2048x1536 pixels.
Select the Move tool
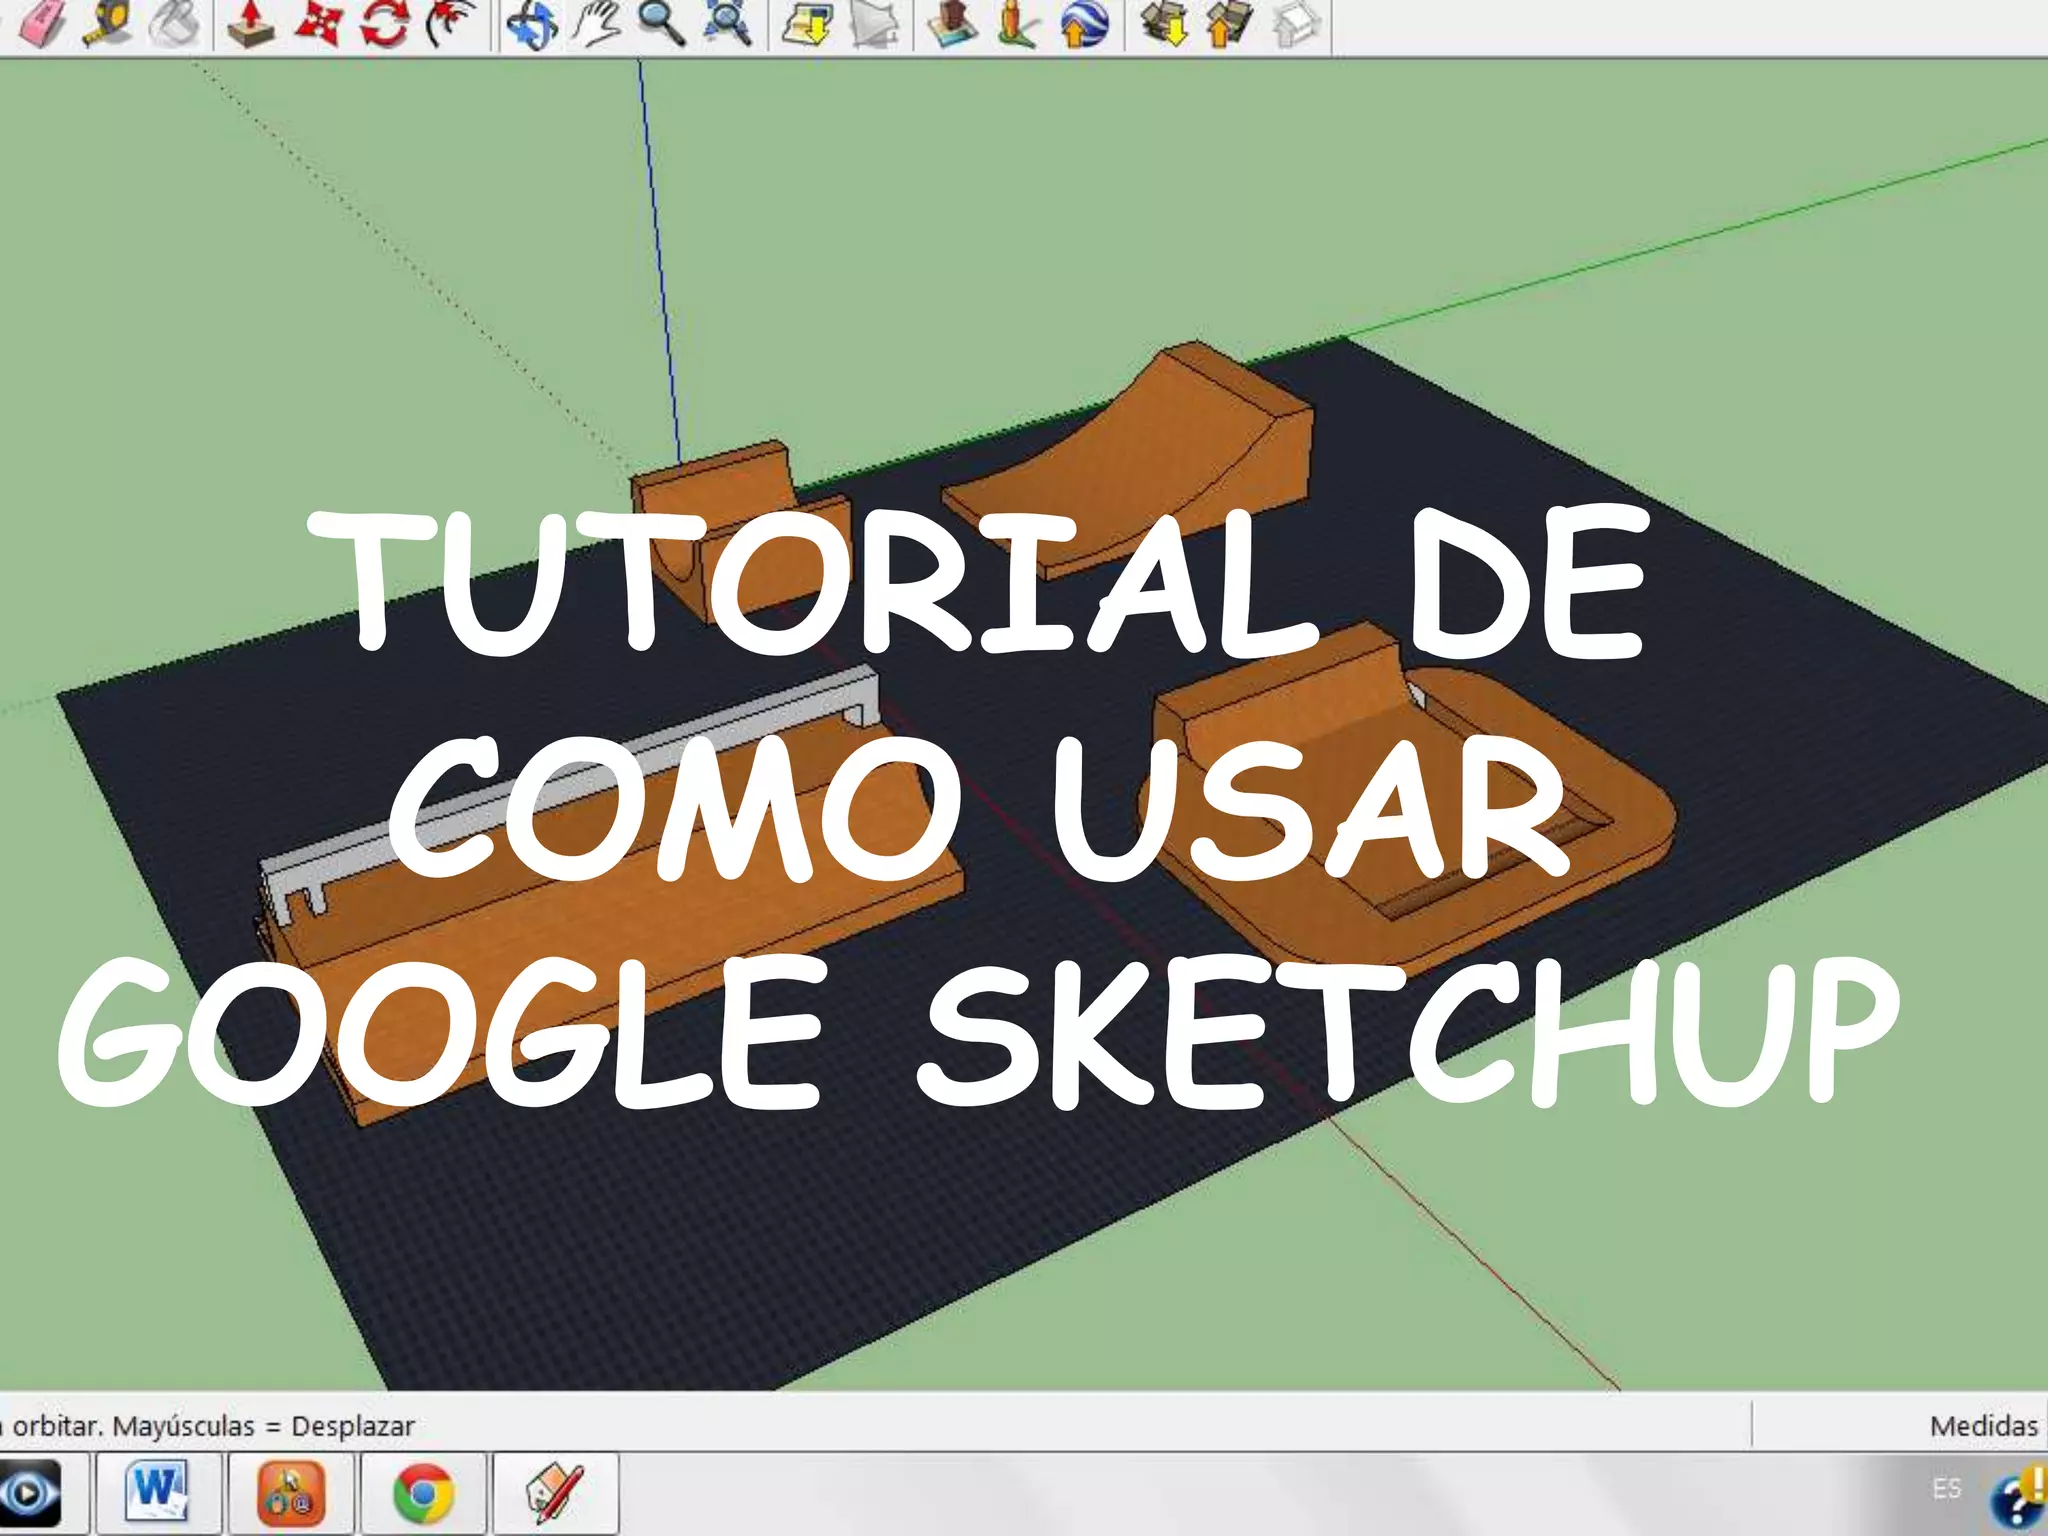[318, 22]
